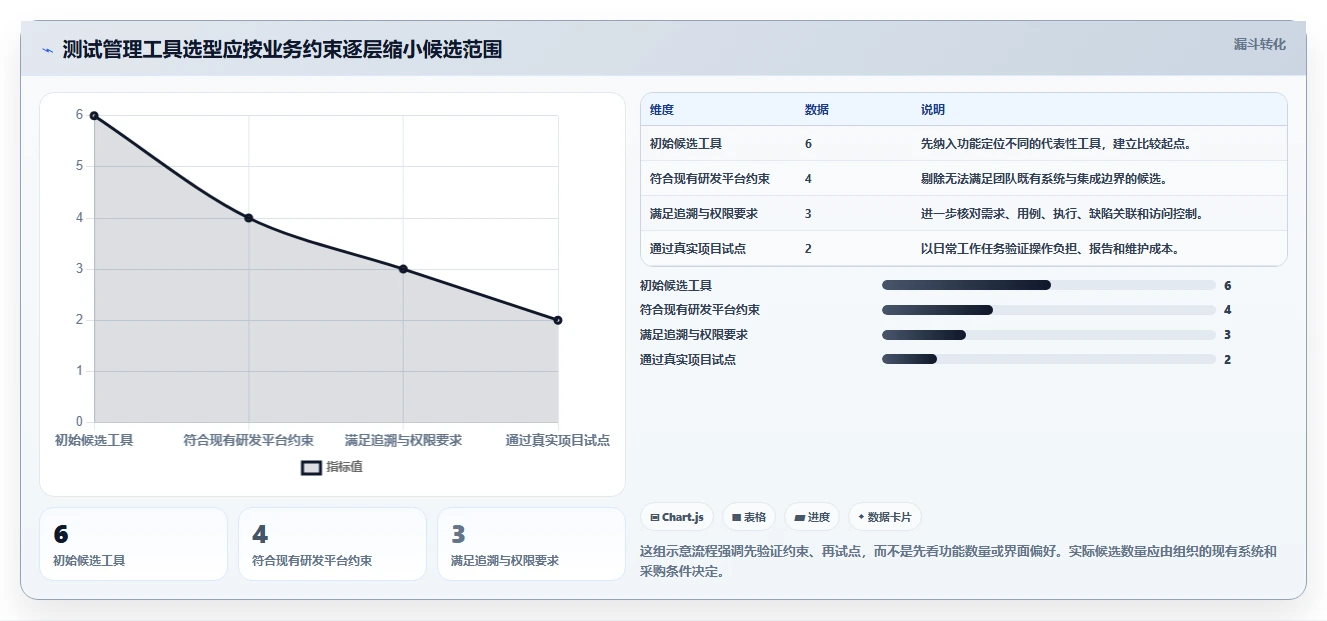The image size is (1327, 621).
Task: Click the table value 3 for 满足追溯与权限要求
Action: coord(808,214)
